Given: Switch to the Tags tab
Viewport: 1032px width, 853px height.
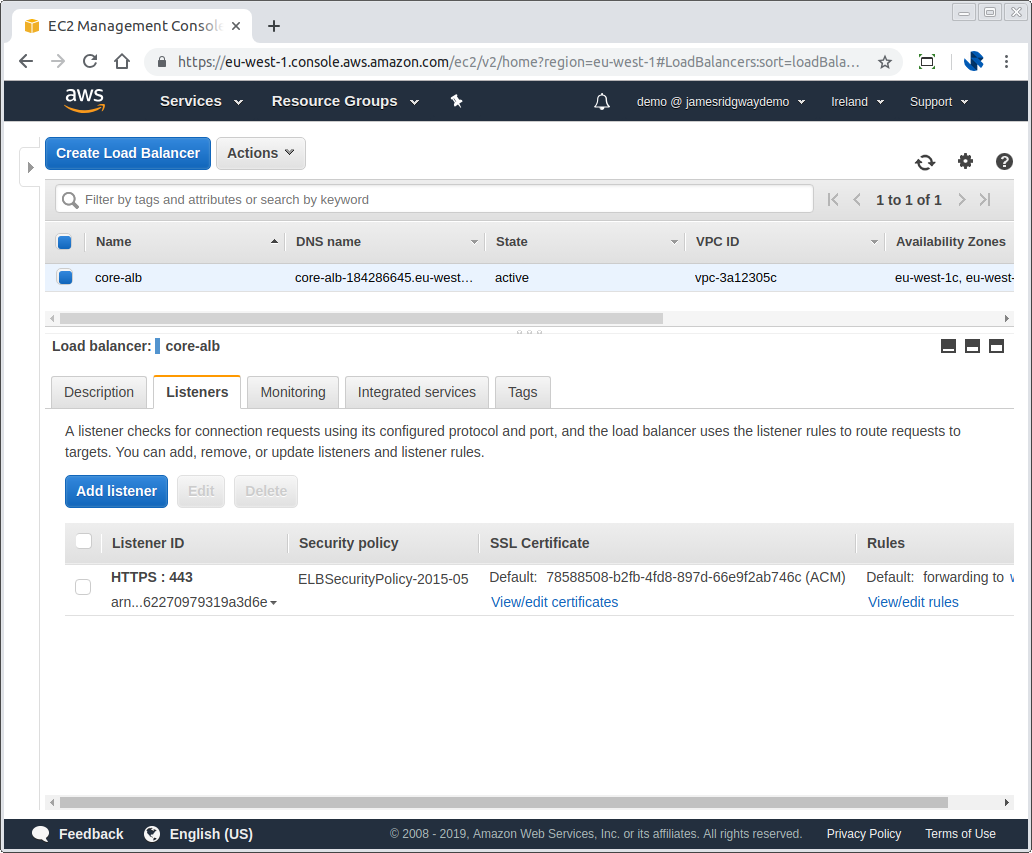Looking at the screenshot, I should click(x=523, y=392).
